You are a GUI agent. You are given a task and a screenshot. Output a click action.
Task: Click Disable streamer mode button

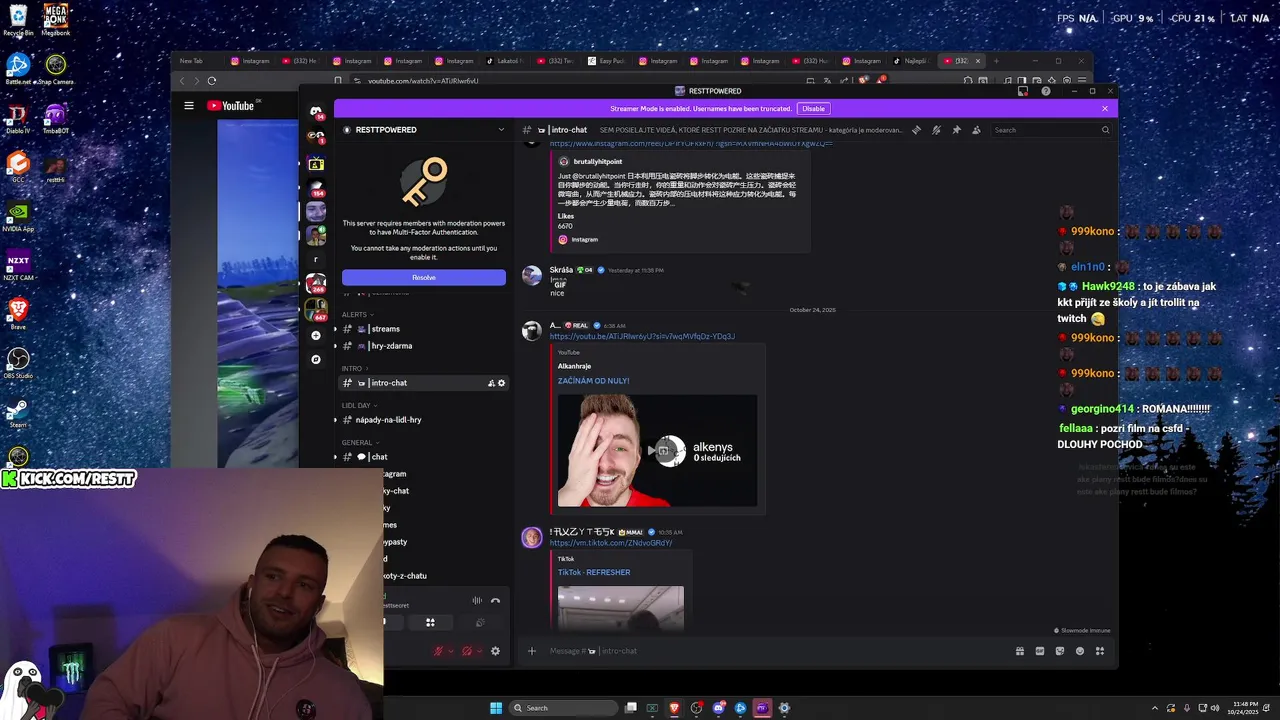814,108
